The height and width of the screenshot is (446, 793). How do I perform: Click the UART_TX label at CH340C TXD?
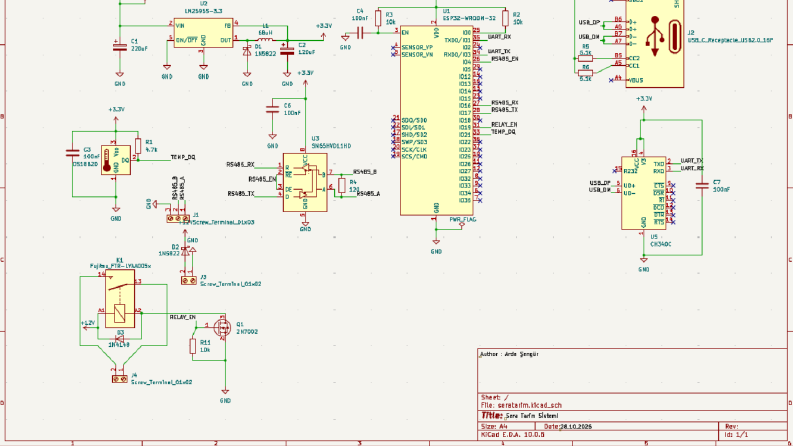692,161
